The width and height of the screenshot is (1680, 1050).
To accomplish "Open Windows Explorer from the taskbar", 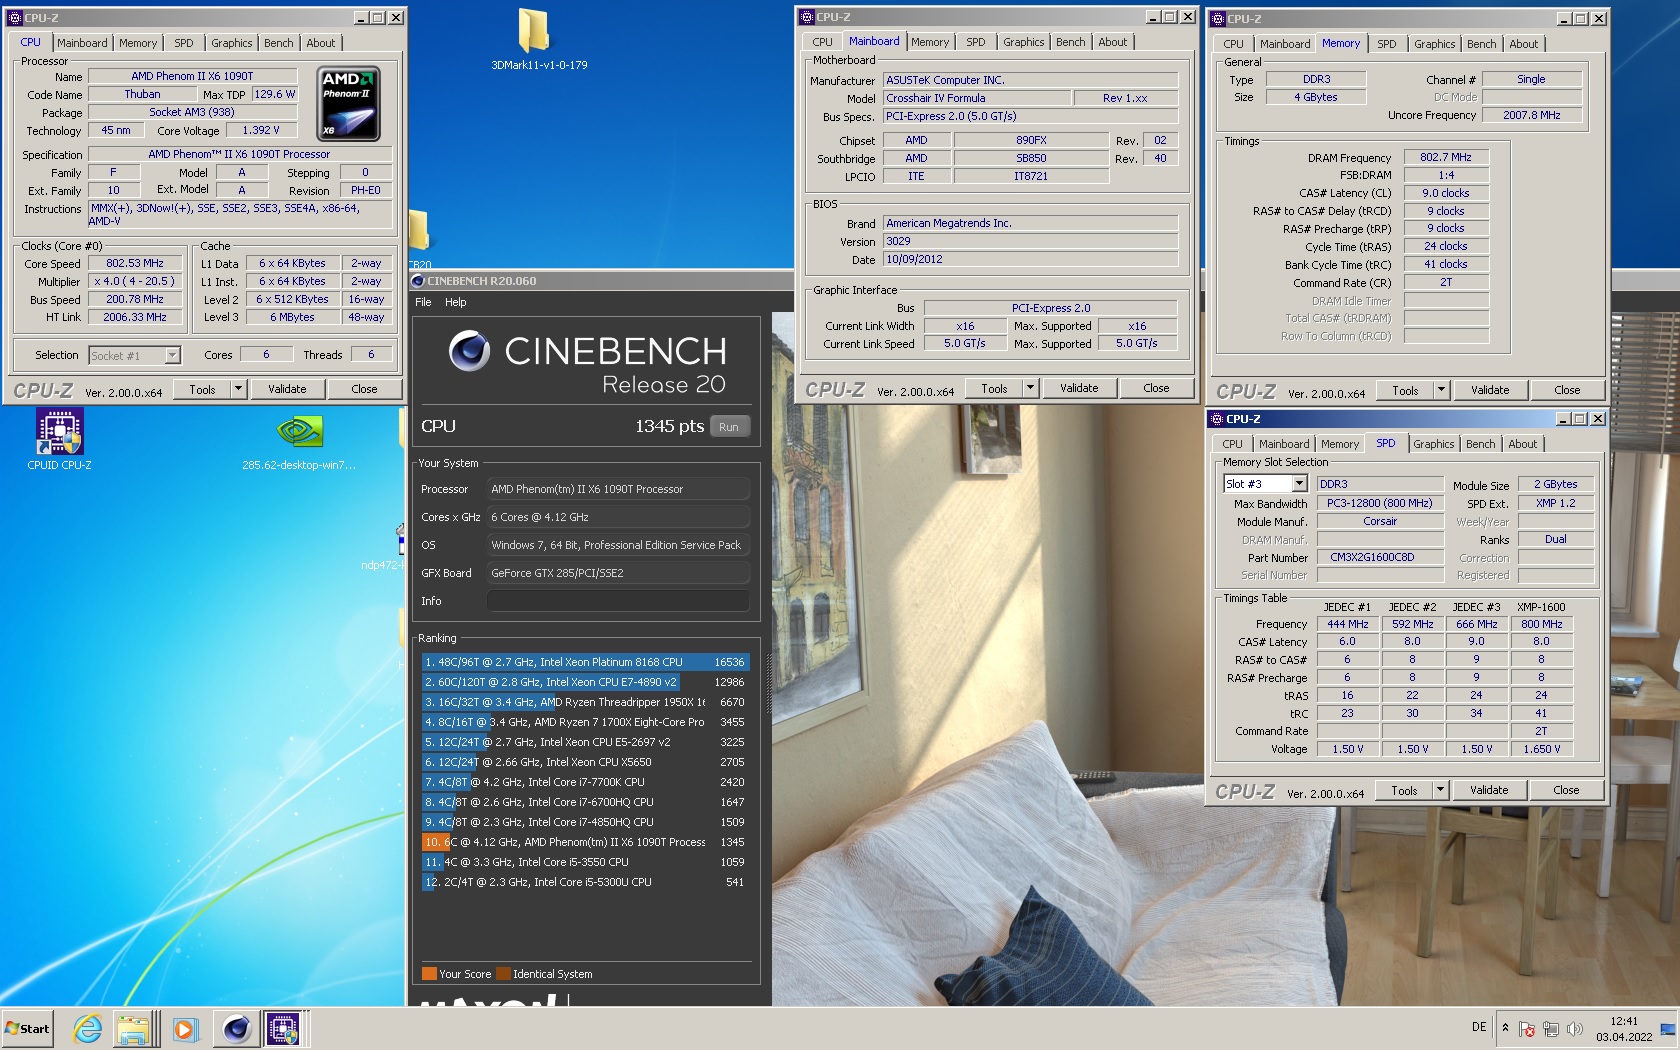I will [x=133, y=1028].
